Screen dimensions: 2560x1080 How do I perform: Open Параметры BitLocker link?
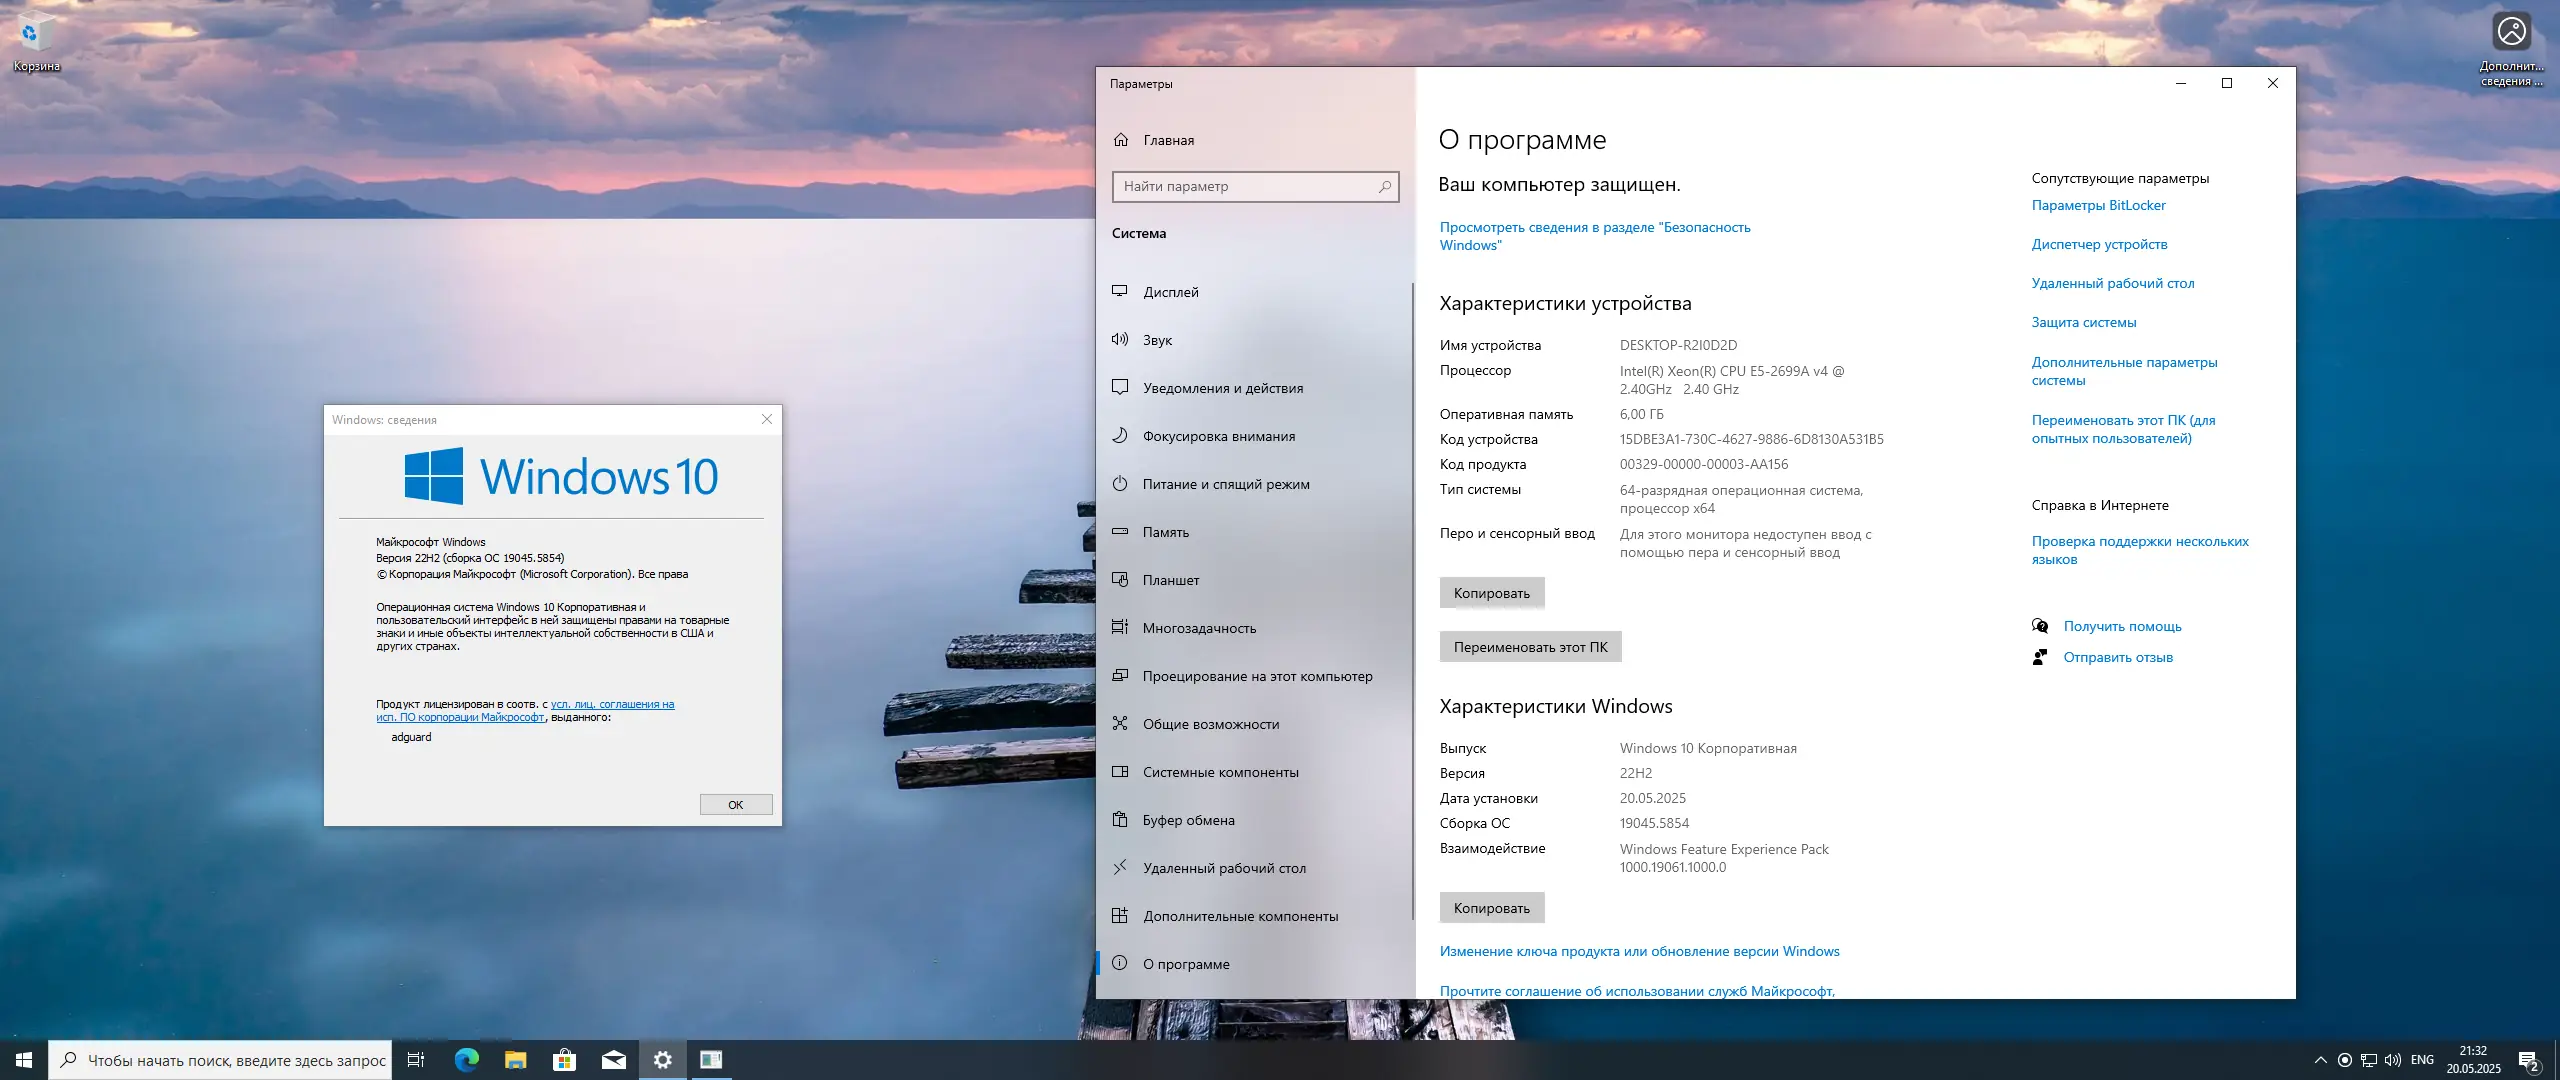(x=2097, y=205)
